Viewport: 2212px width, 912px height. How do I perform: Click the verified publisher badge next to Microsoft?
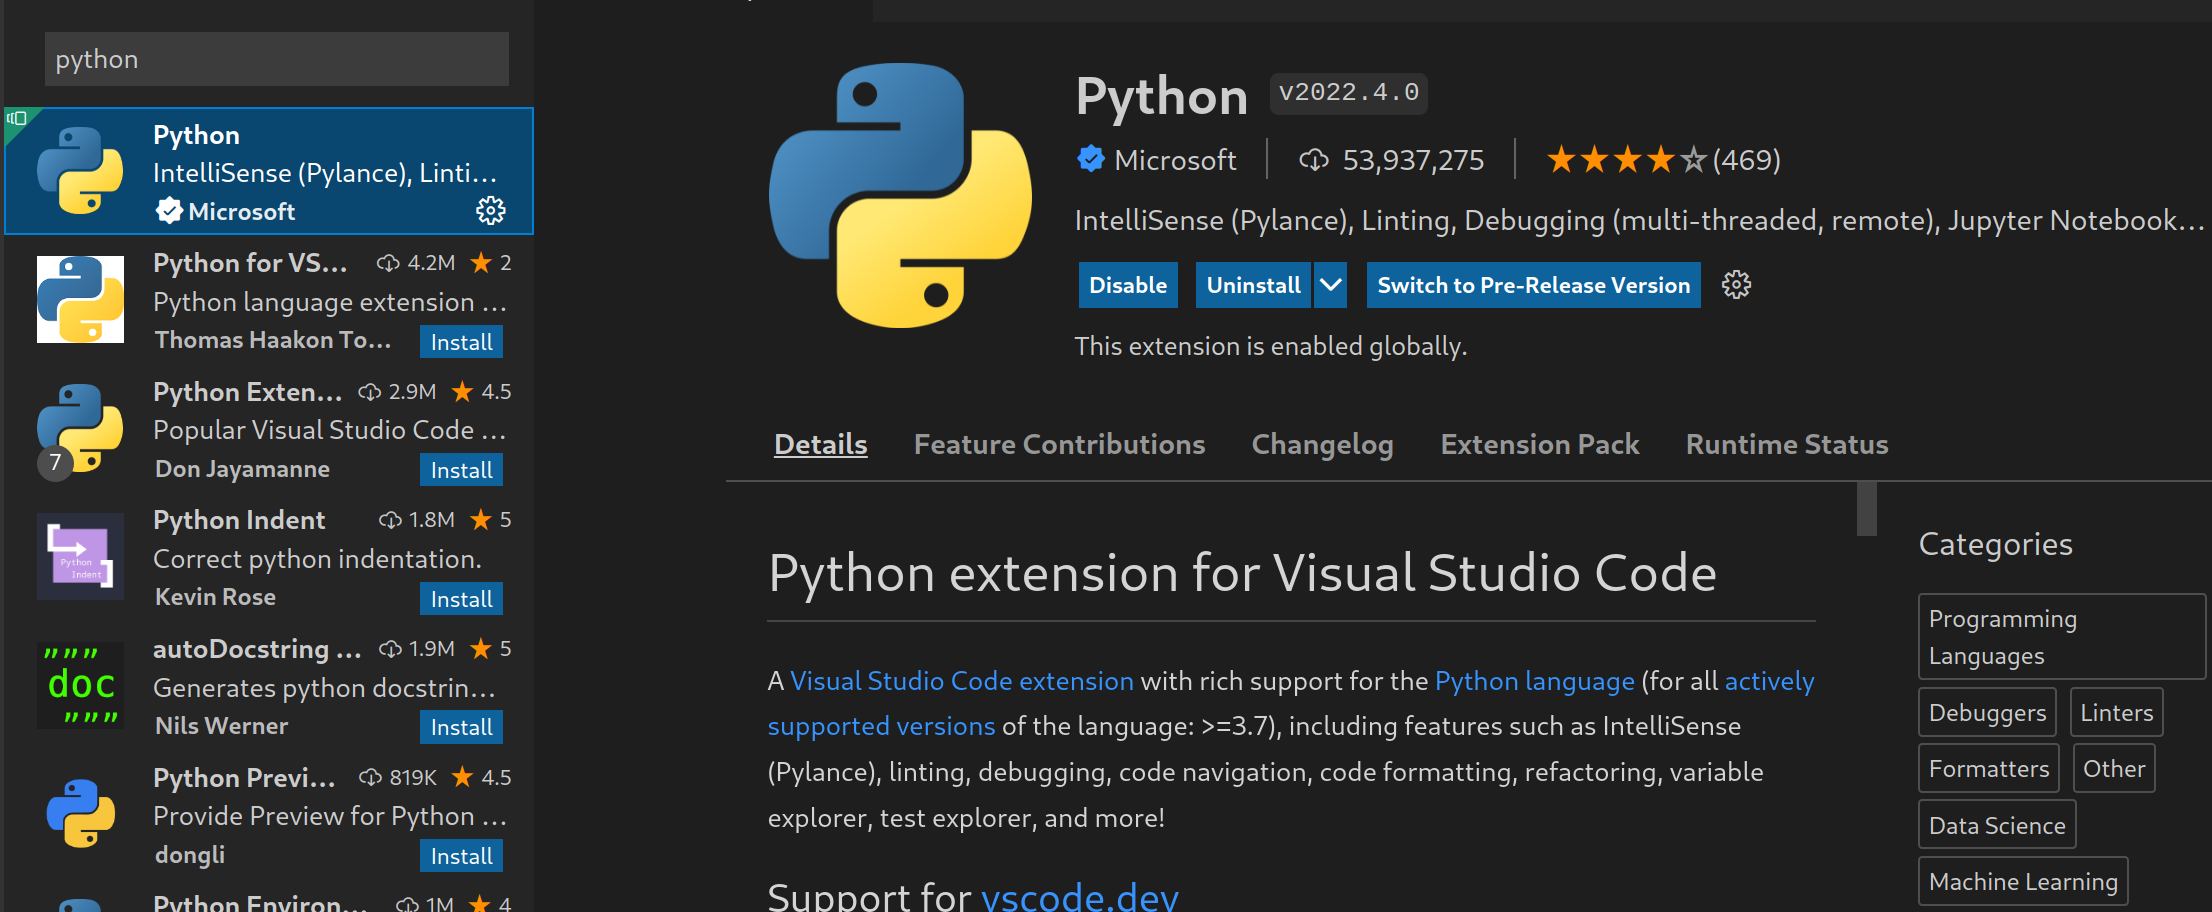[x=1090, y=159]
